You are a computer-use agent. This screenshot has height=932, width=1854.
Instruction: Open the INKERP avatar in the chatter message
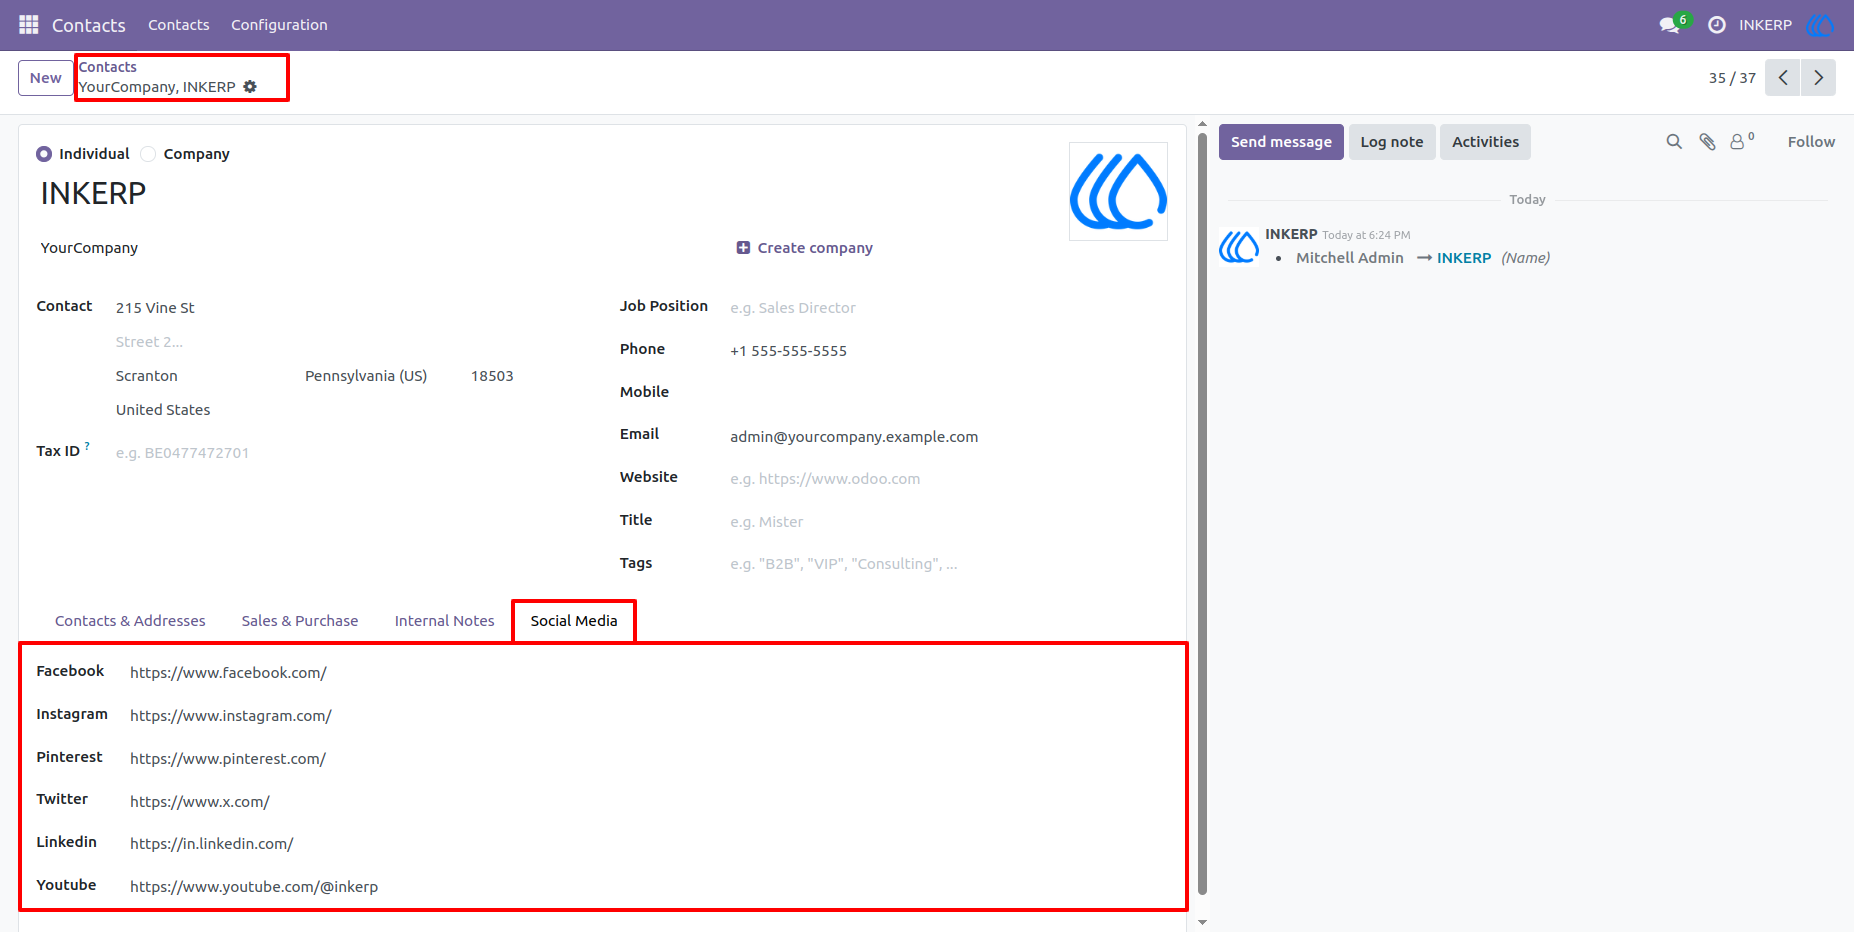pos(1238,247)
